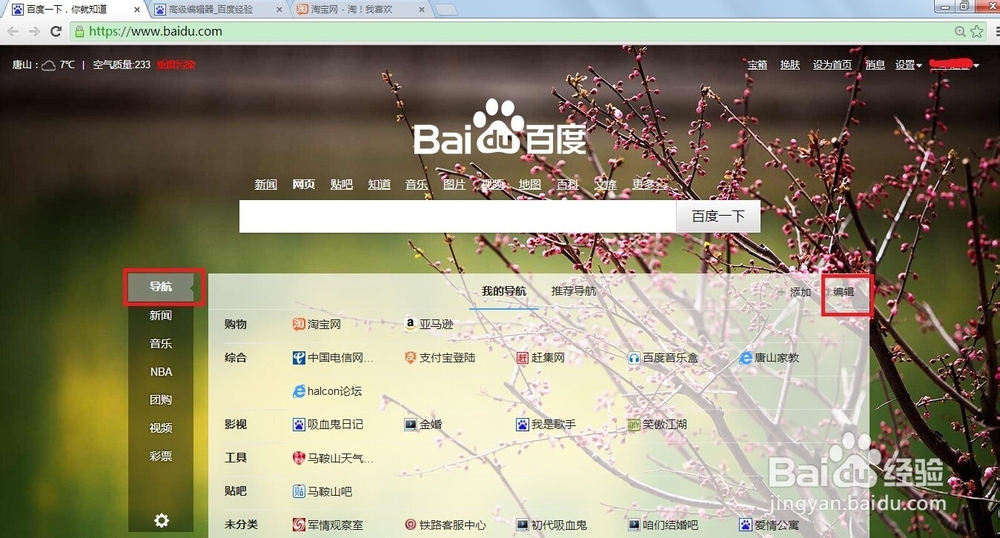Screen dimensions: 1000x538
Task: Click the 设为首页 link
Action: coord(832,64)
